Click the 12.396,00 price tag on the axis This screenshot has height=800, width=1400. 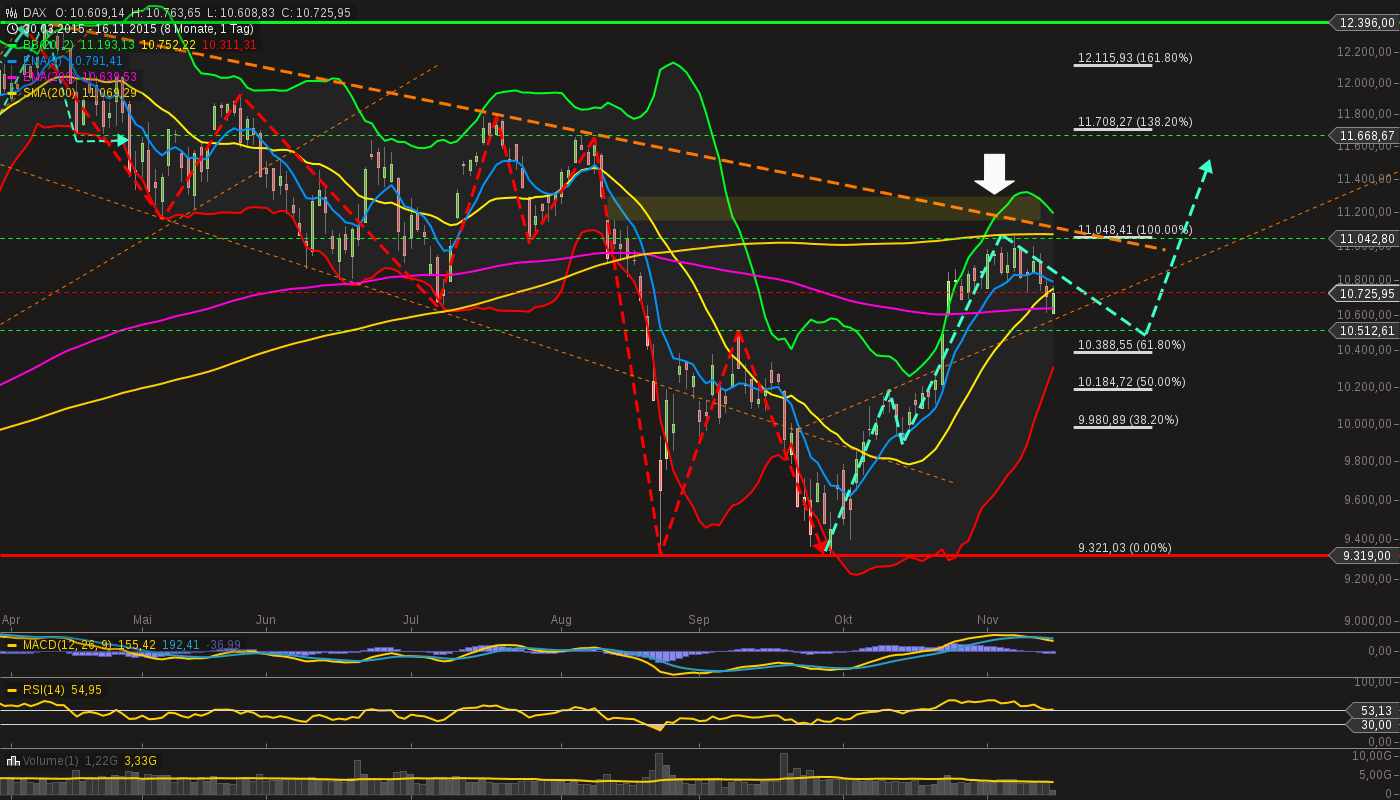pyautogui.click(x=1366, y=23)
